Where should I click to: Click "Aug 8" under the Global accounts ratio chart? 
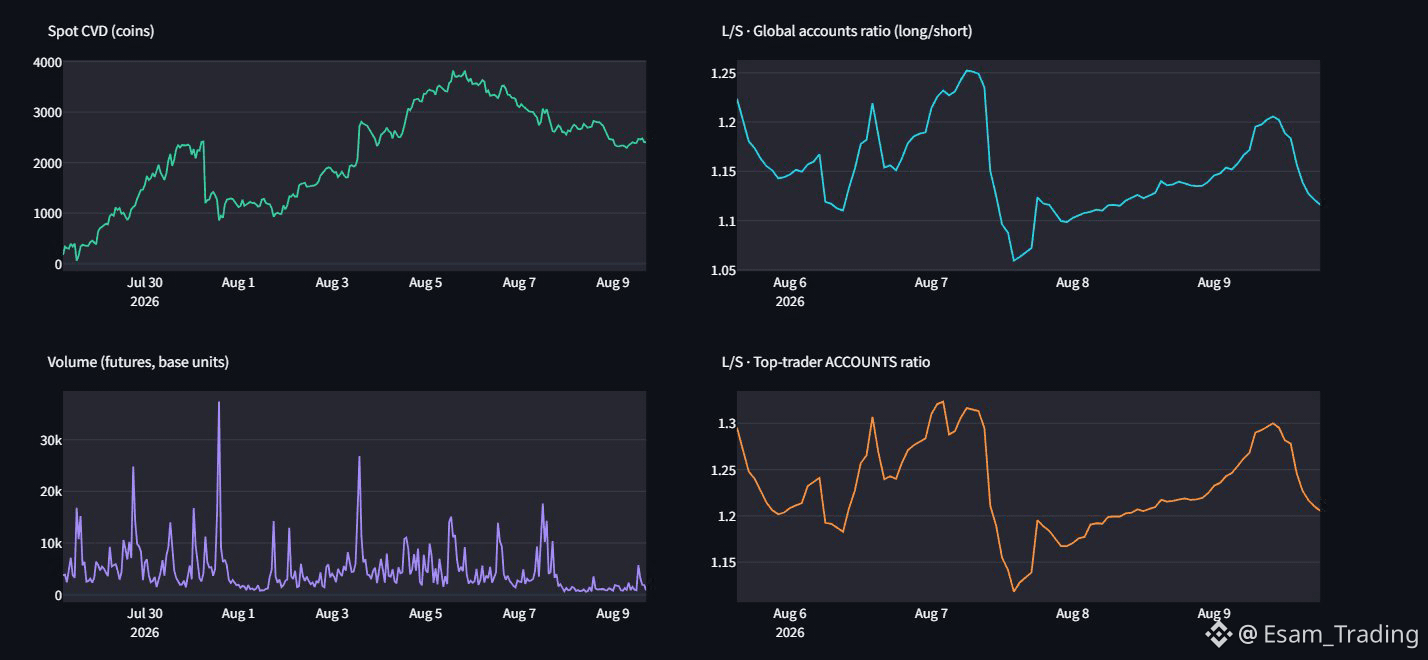(1072, 283)
